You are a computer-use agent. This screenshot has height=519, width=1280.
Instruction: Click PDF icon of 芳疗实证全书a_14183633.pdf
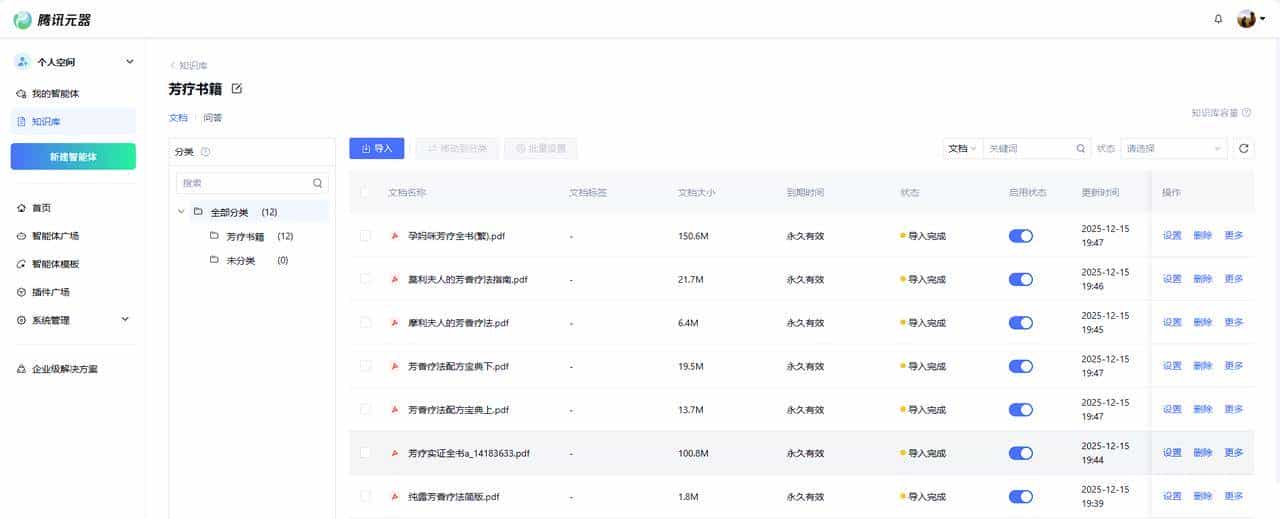[395, 453]
